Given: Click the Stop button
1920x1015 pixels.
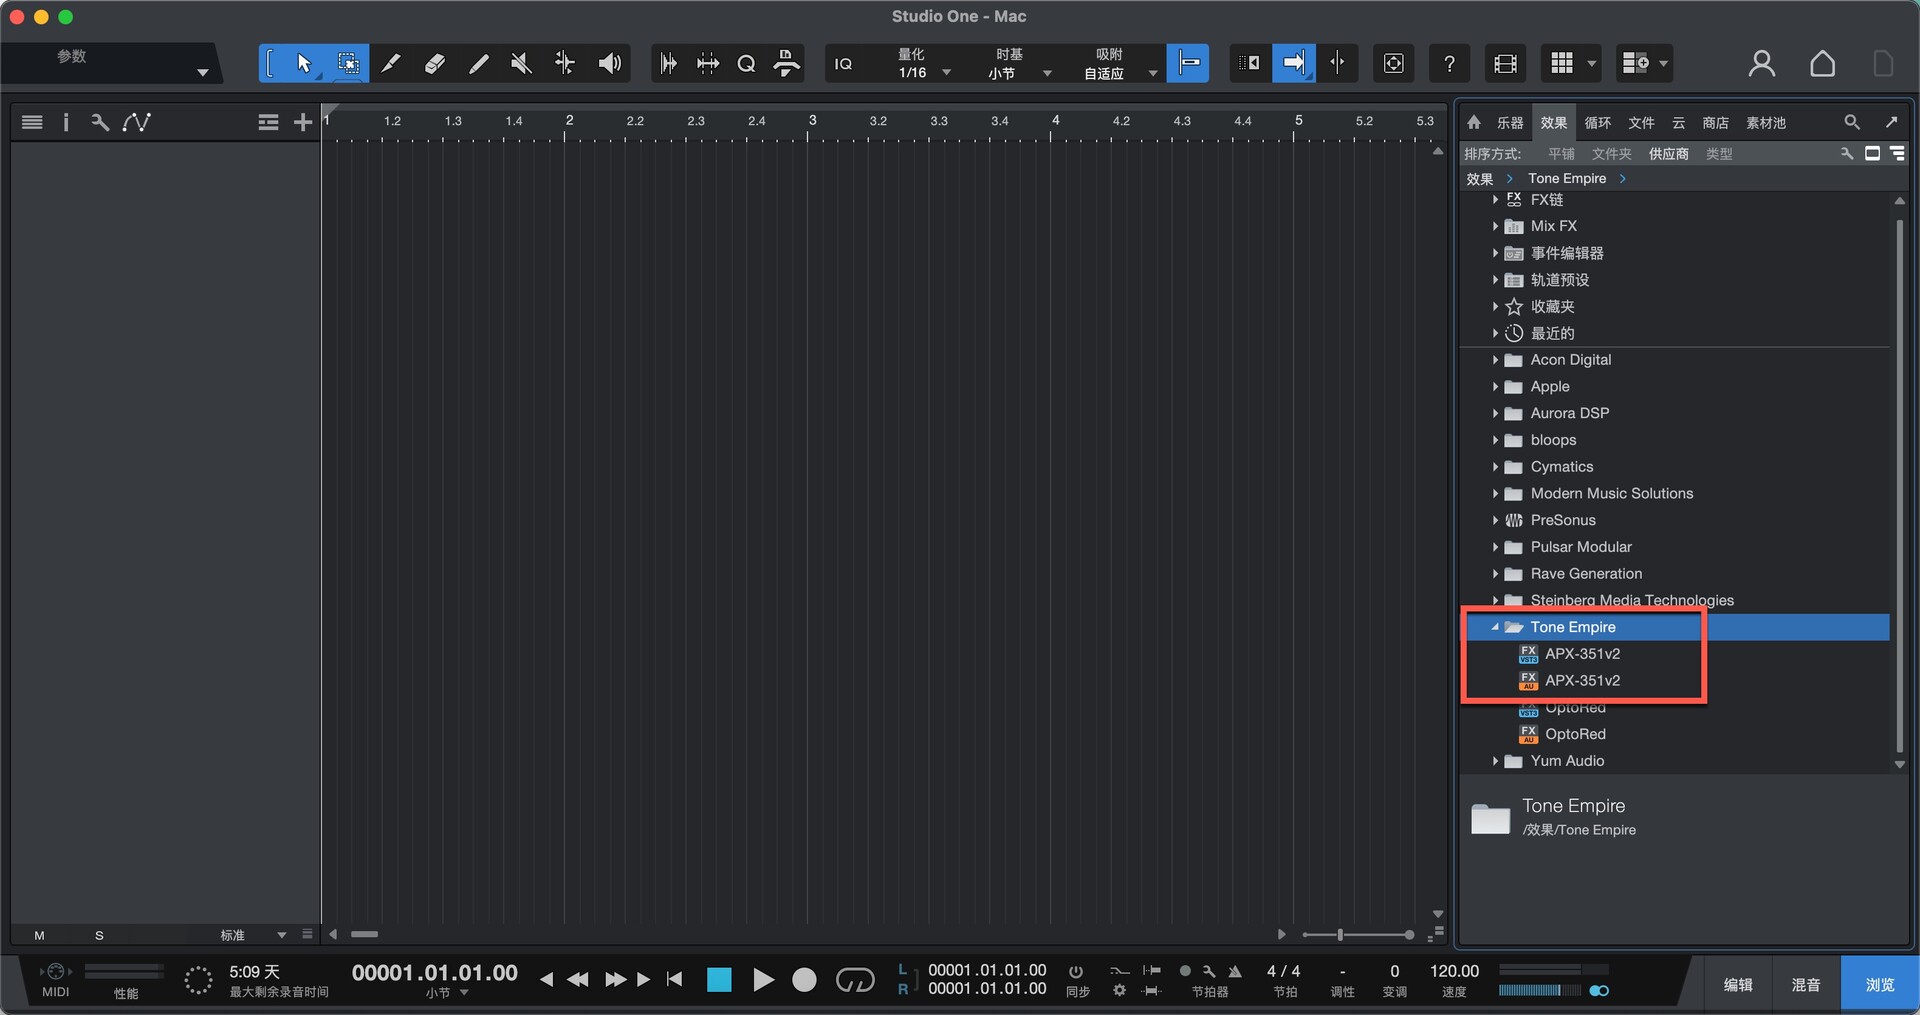Looking at the screenshot, I should pyautogui.click(x=719, y=980).
